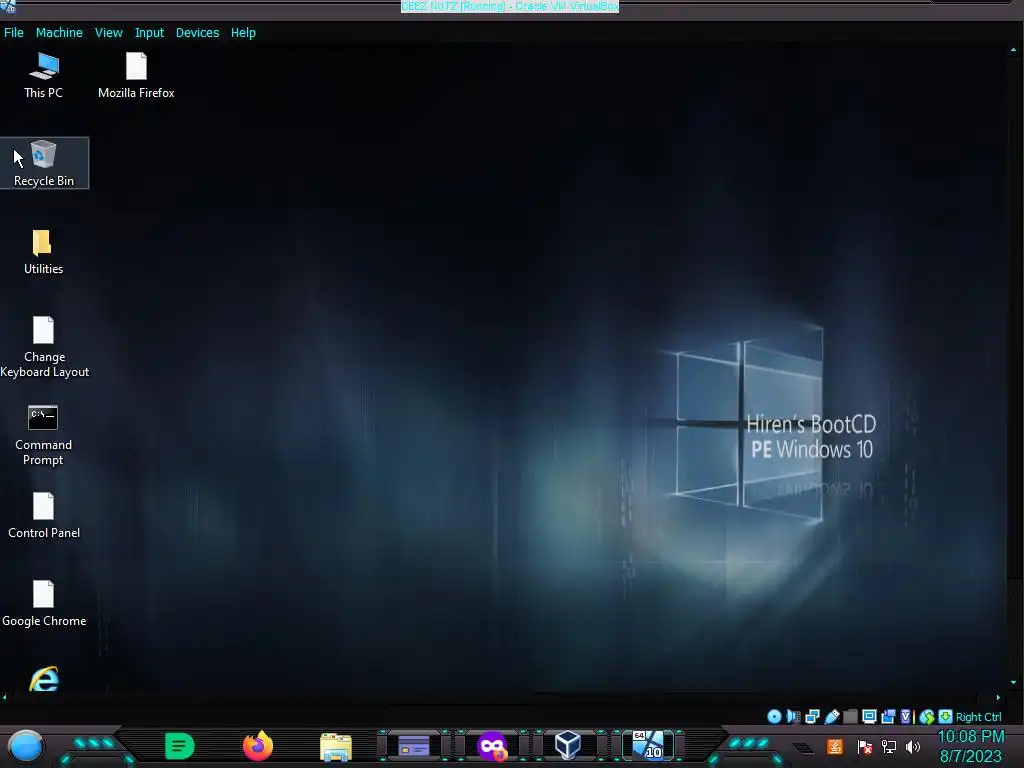Select the Utilities folder icon

pos(43,252)
